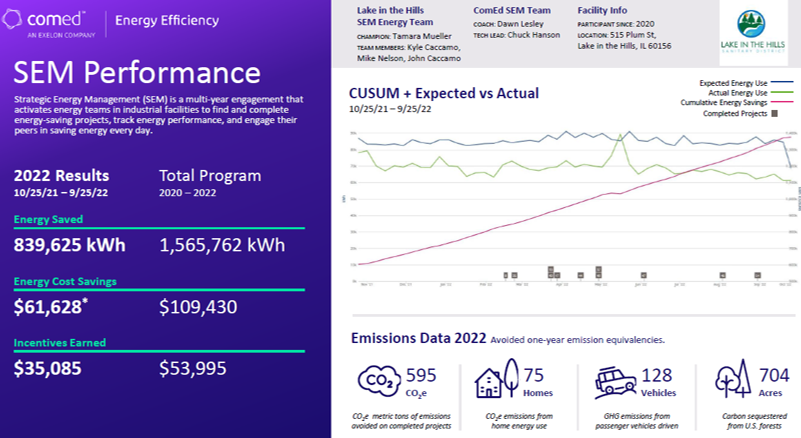Screen dimensions: 801x438
Task: Click the Facility Info heading
Action: click(602, 10)
